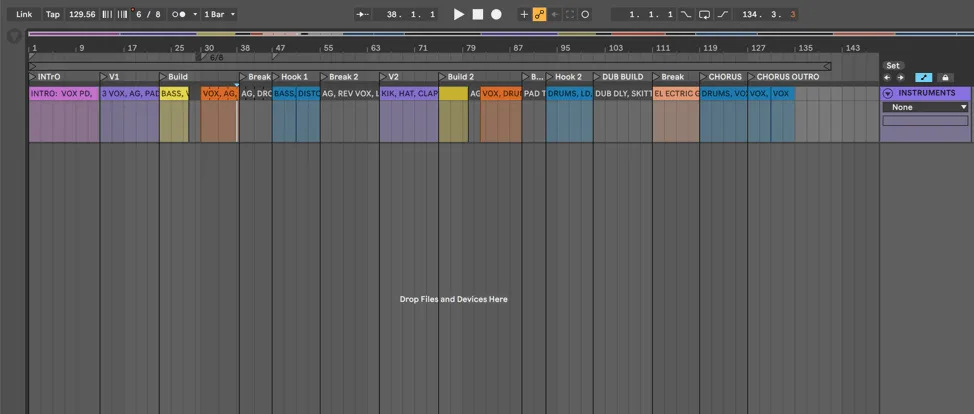The image size is (974, 414).
Task: Select the 134. 3. 3 loop length field
Action: (766, 14)
